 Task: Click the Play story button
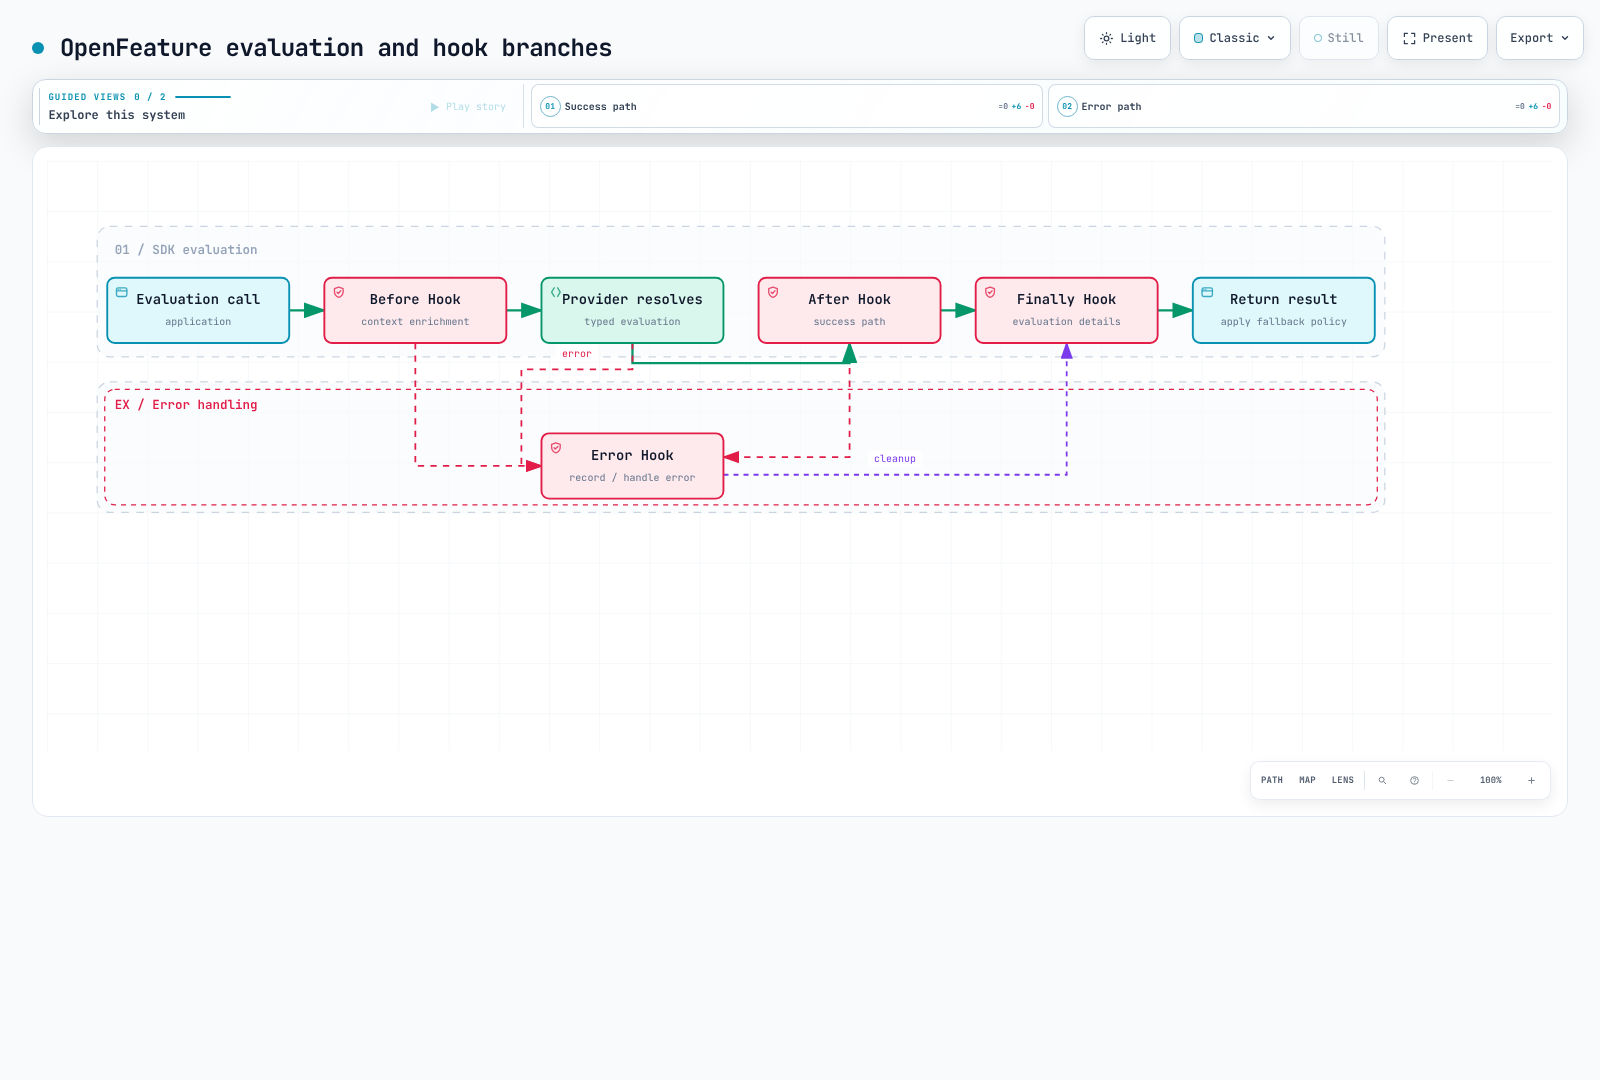coord(468,107)
